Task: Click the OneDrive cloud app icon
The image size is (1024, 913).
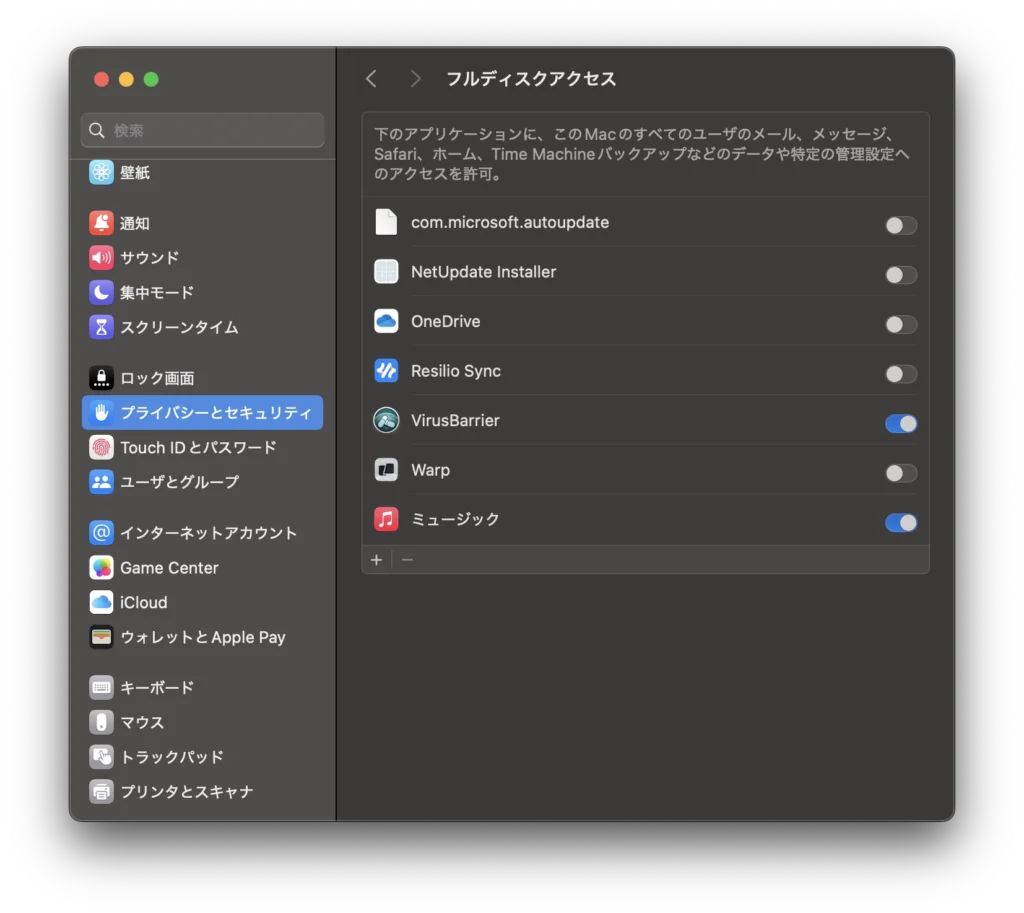Action: pyautogui.click(x=386, y=321)
